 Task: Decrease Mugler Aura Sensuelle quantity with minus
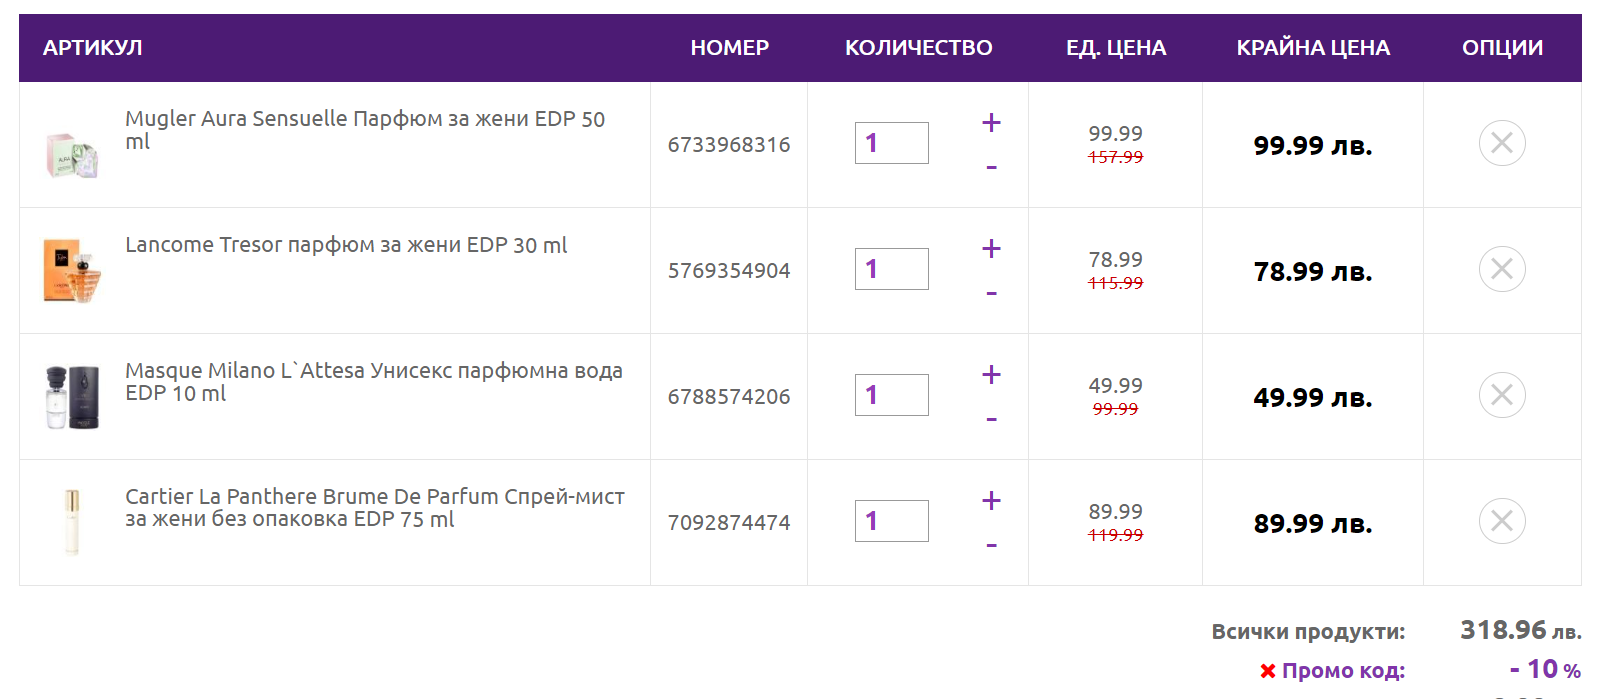coord(991,167)
